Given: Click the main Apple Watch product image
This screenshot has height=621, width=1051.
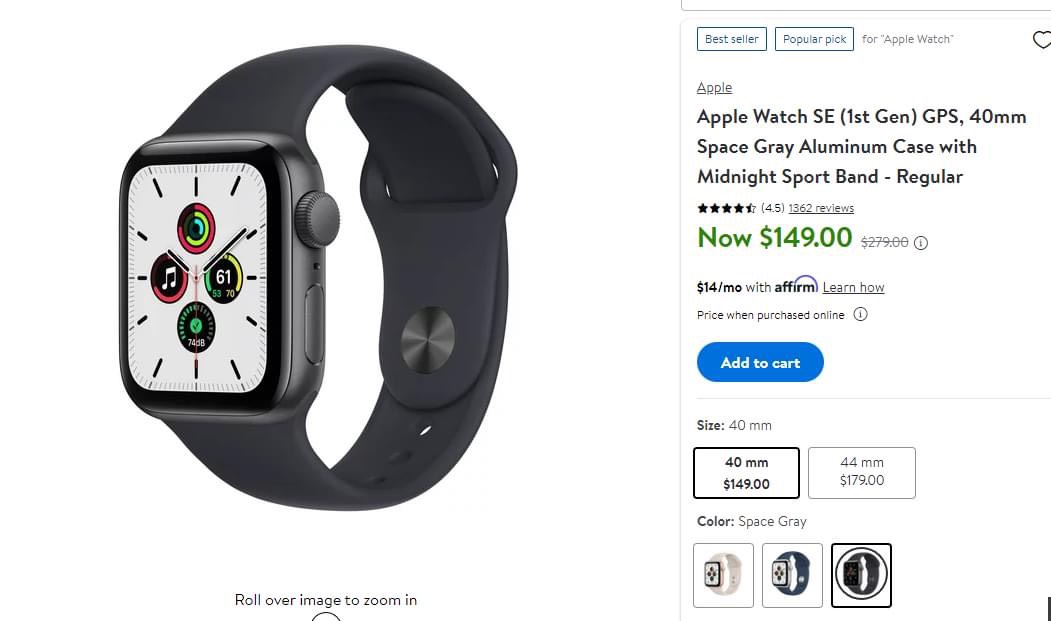Looking at the screenshot, I should [319, 278].
